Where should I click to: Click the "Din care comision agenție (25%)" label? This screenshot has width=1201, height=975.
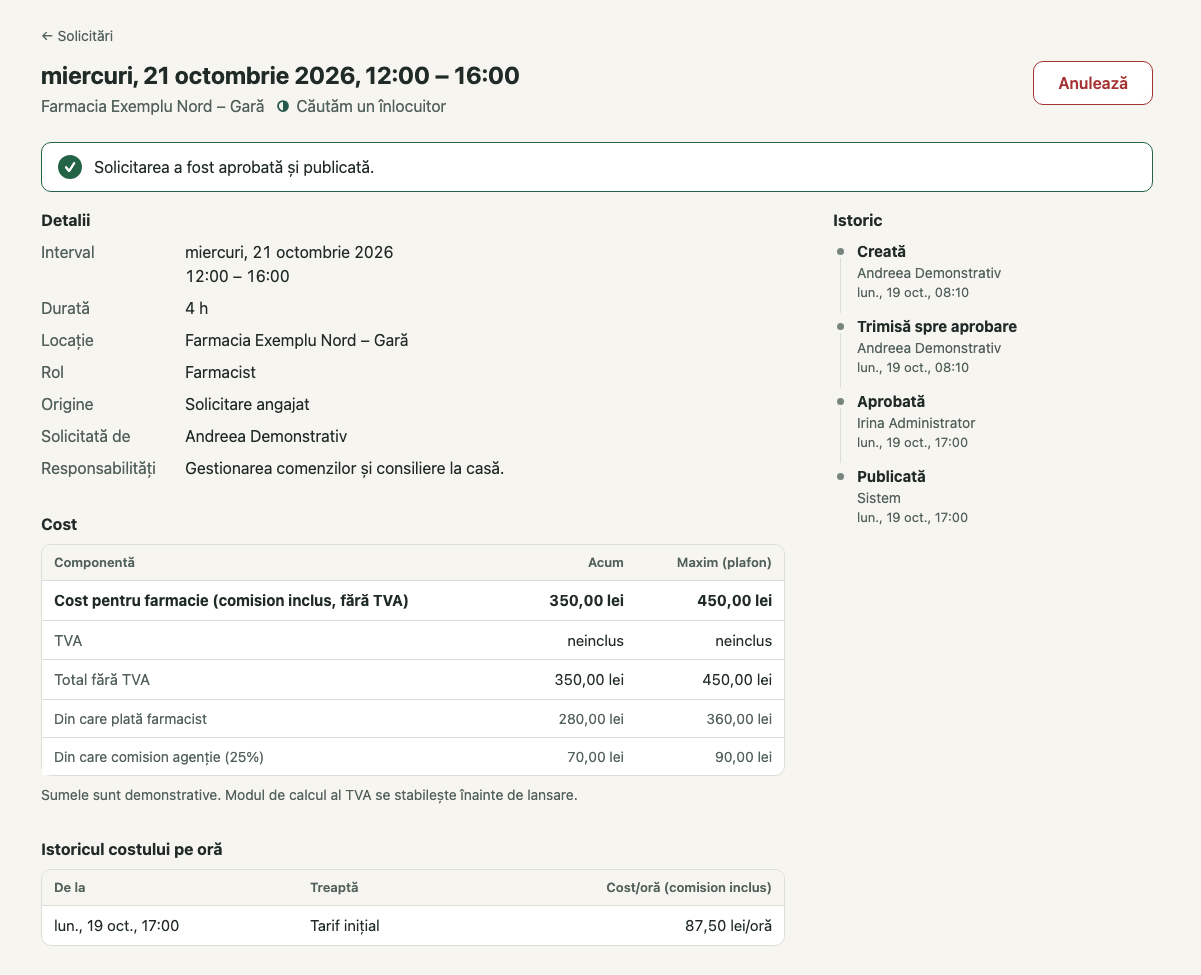pyautogui.click(x=159, y=757)
